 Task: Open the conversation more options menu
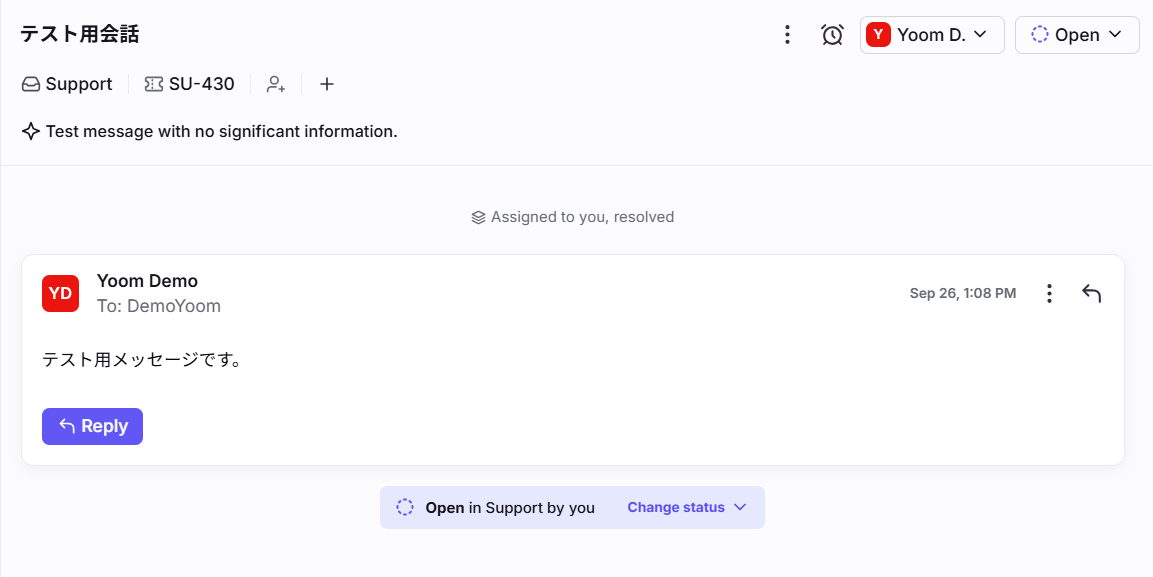pos(787,35)
